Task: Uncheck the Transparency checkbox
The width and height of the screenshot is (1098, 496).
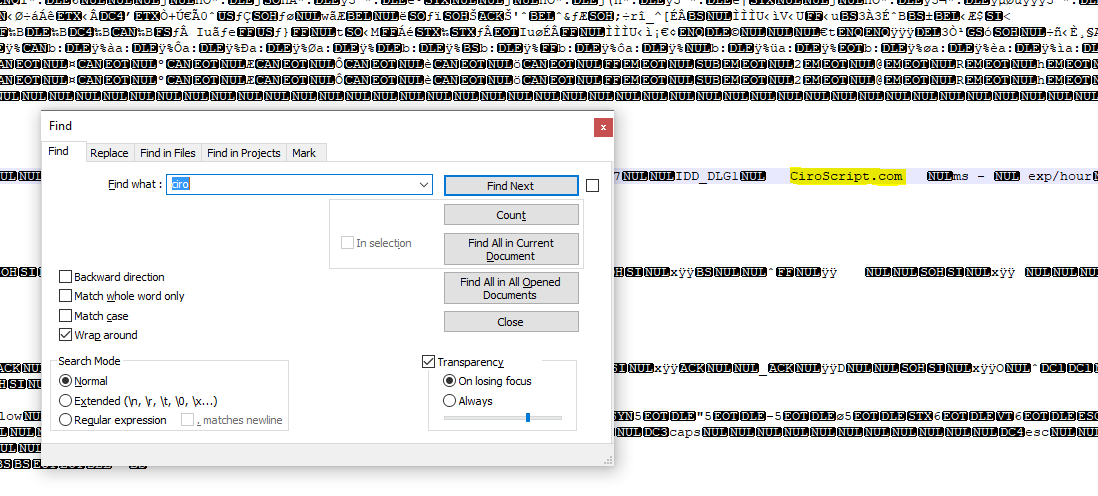Action: click(x=428, y=362)
